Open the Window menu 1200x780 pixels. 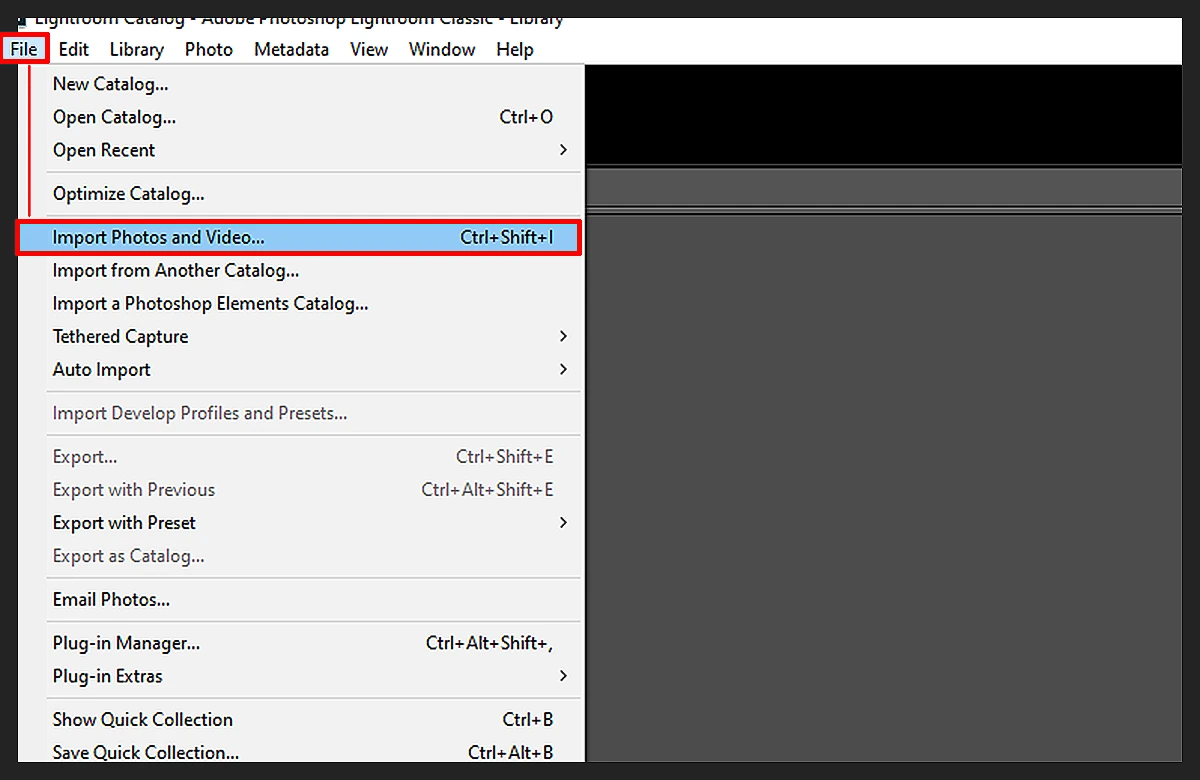442,49
